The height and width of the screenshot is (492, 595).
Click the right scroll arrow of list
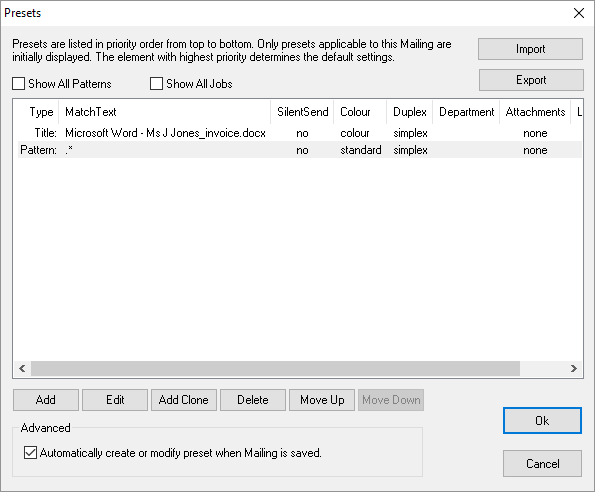click(573, 368)
